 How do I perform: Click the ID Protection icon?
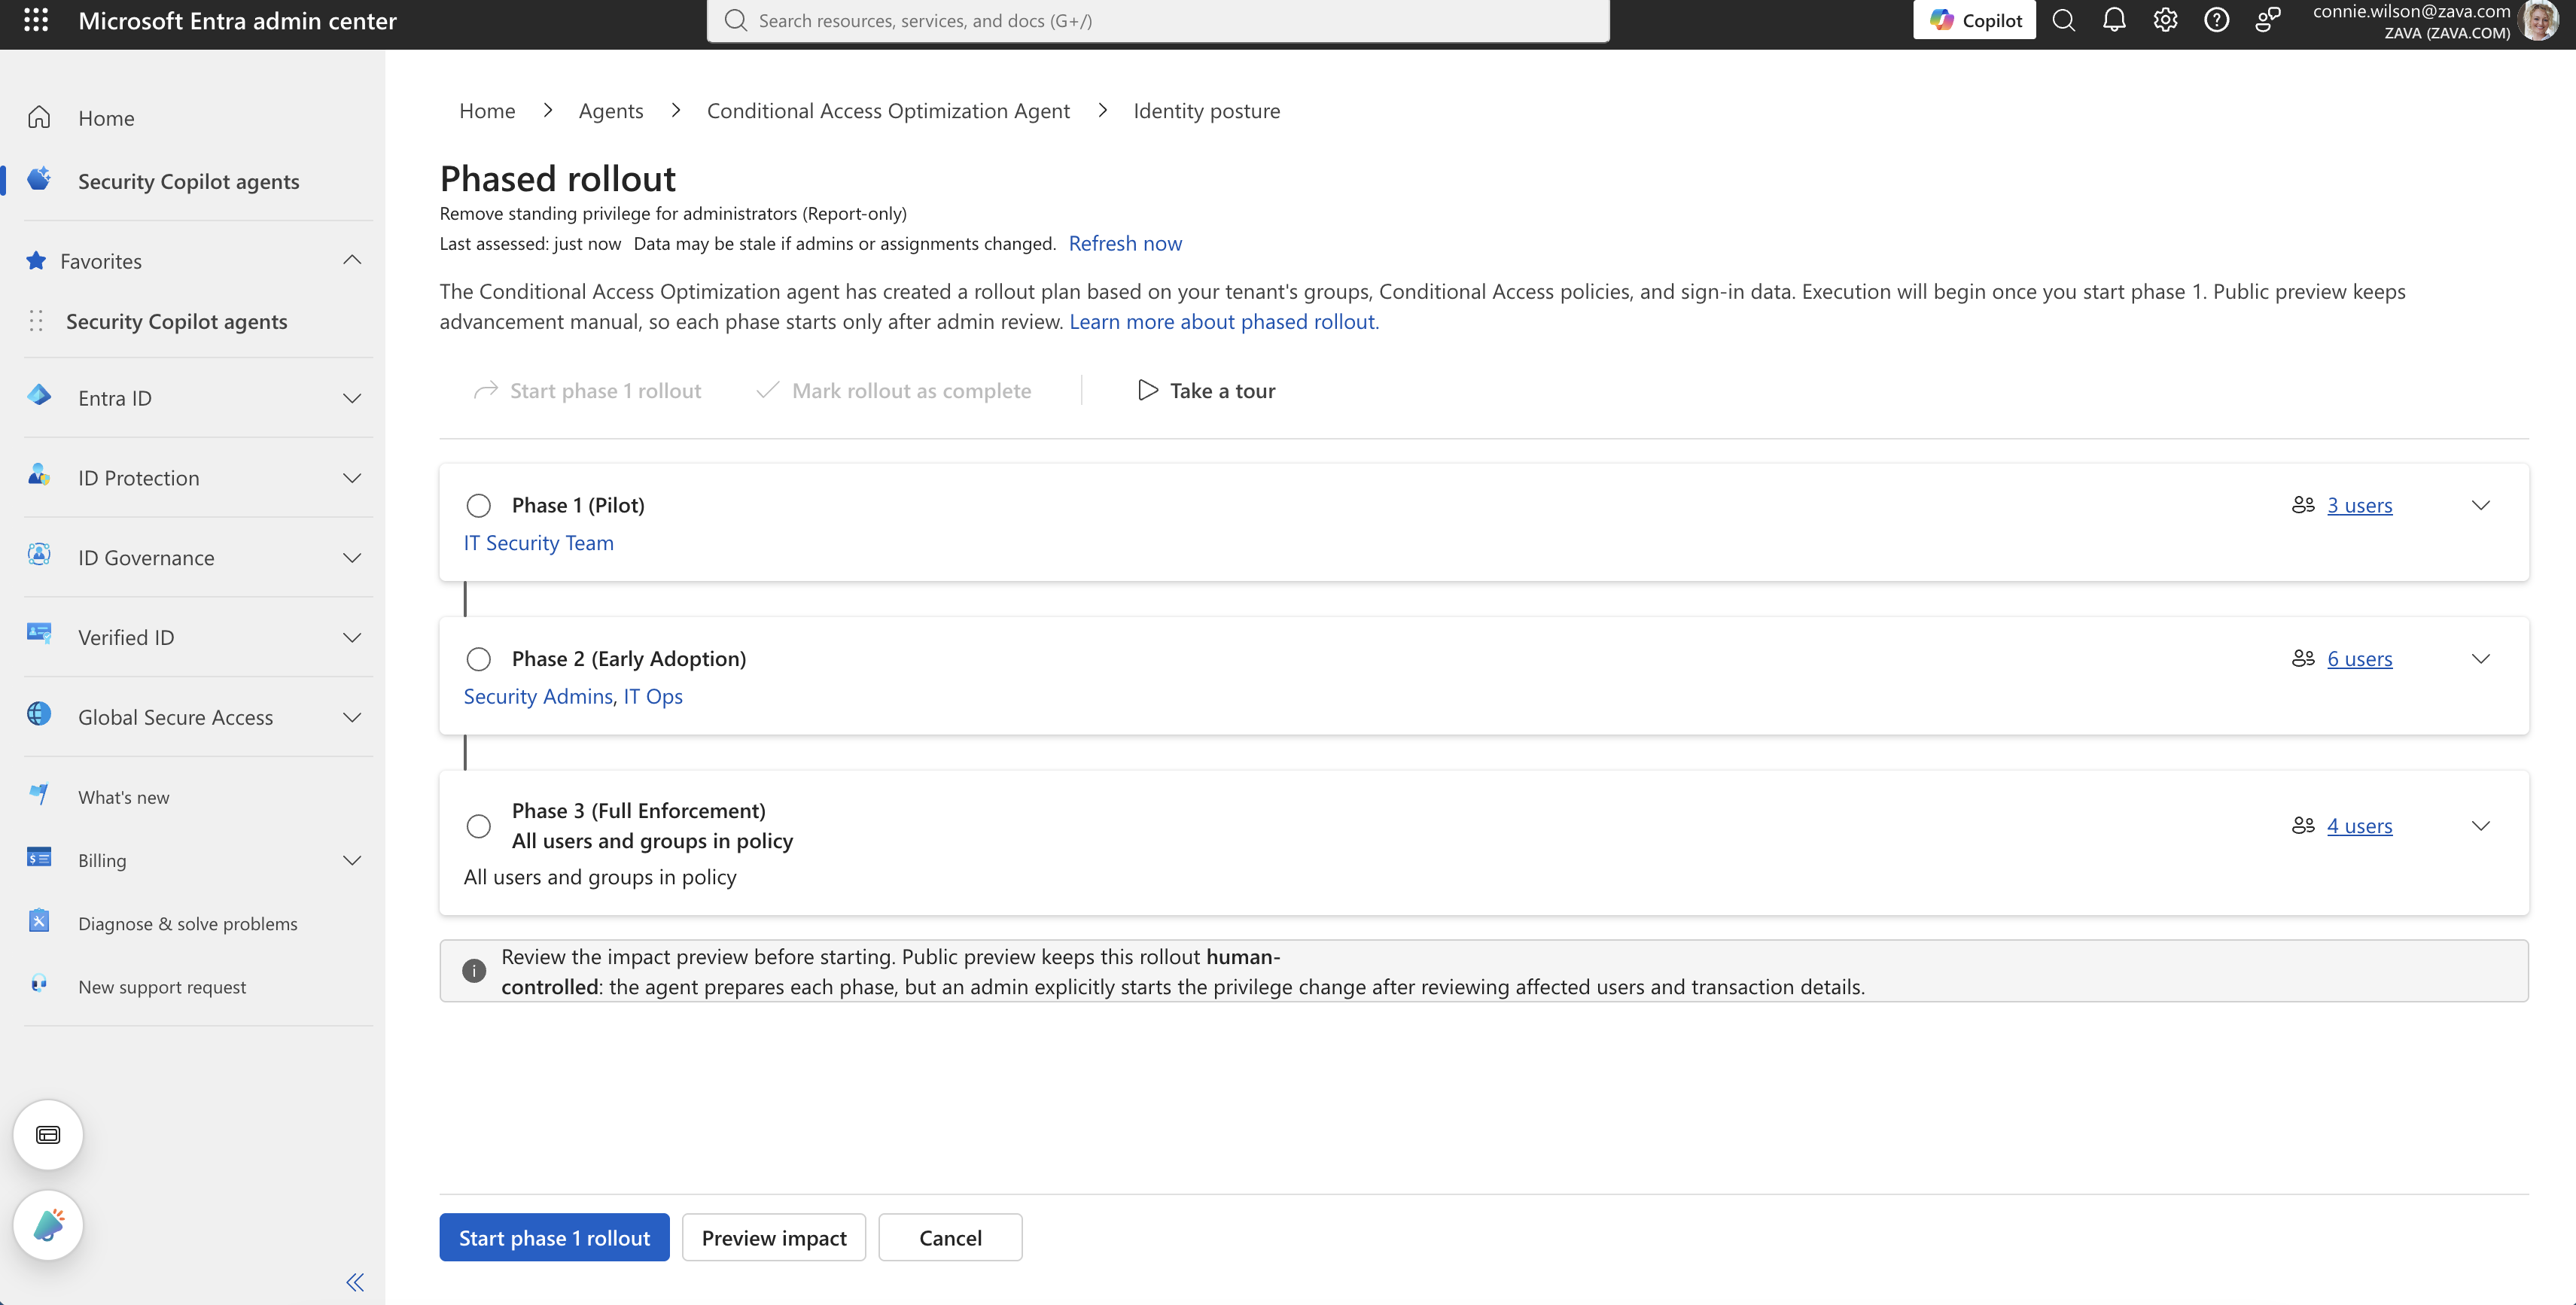coord(39,475)
